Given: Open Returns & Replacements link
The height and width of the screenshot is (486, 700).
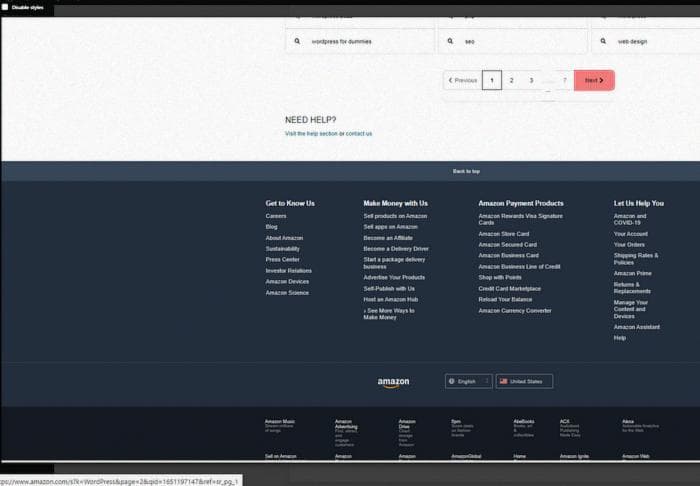Looking at the screenshot, I should 632,288.
